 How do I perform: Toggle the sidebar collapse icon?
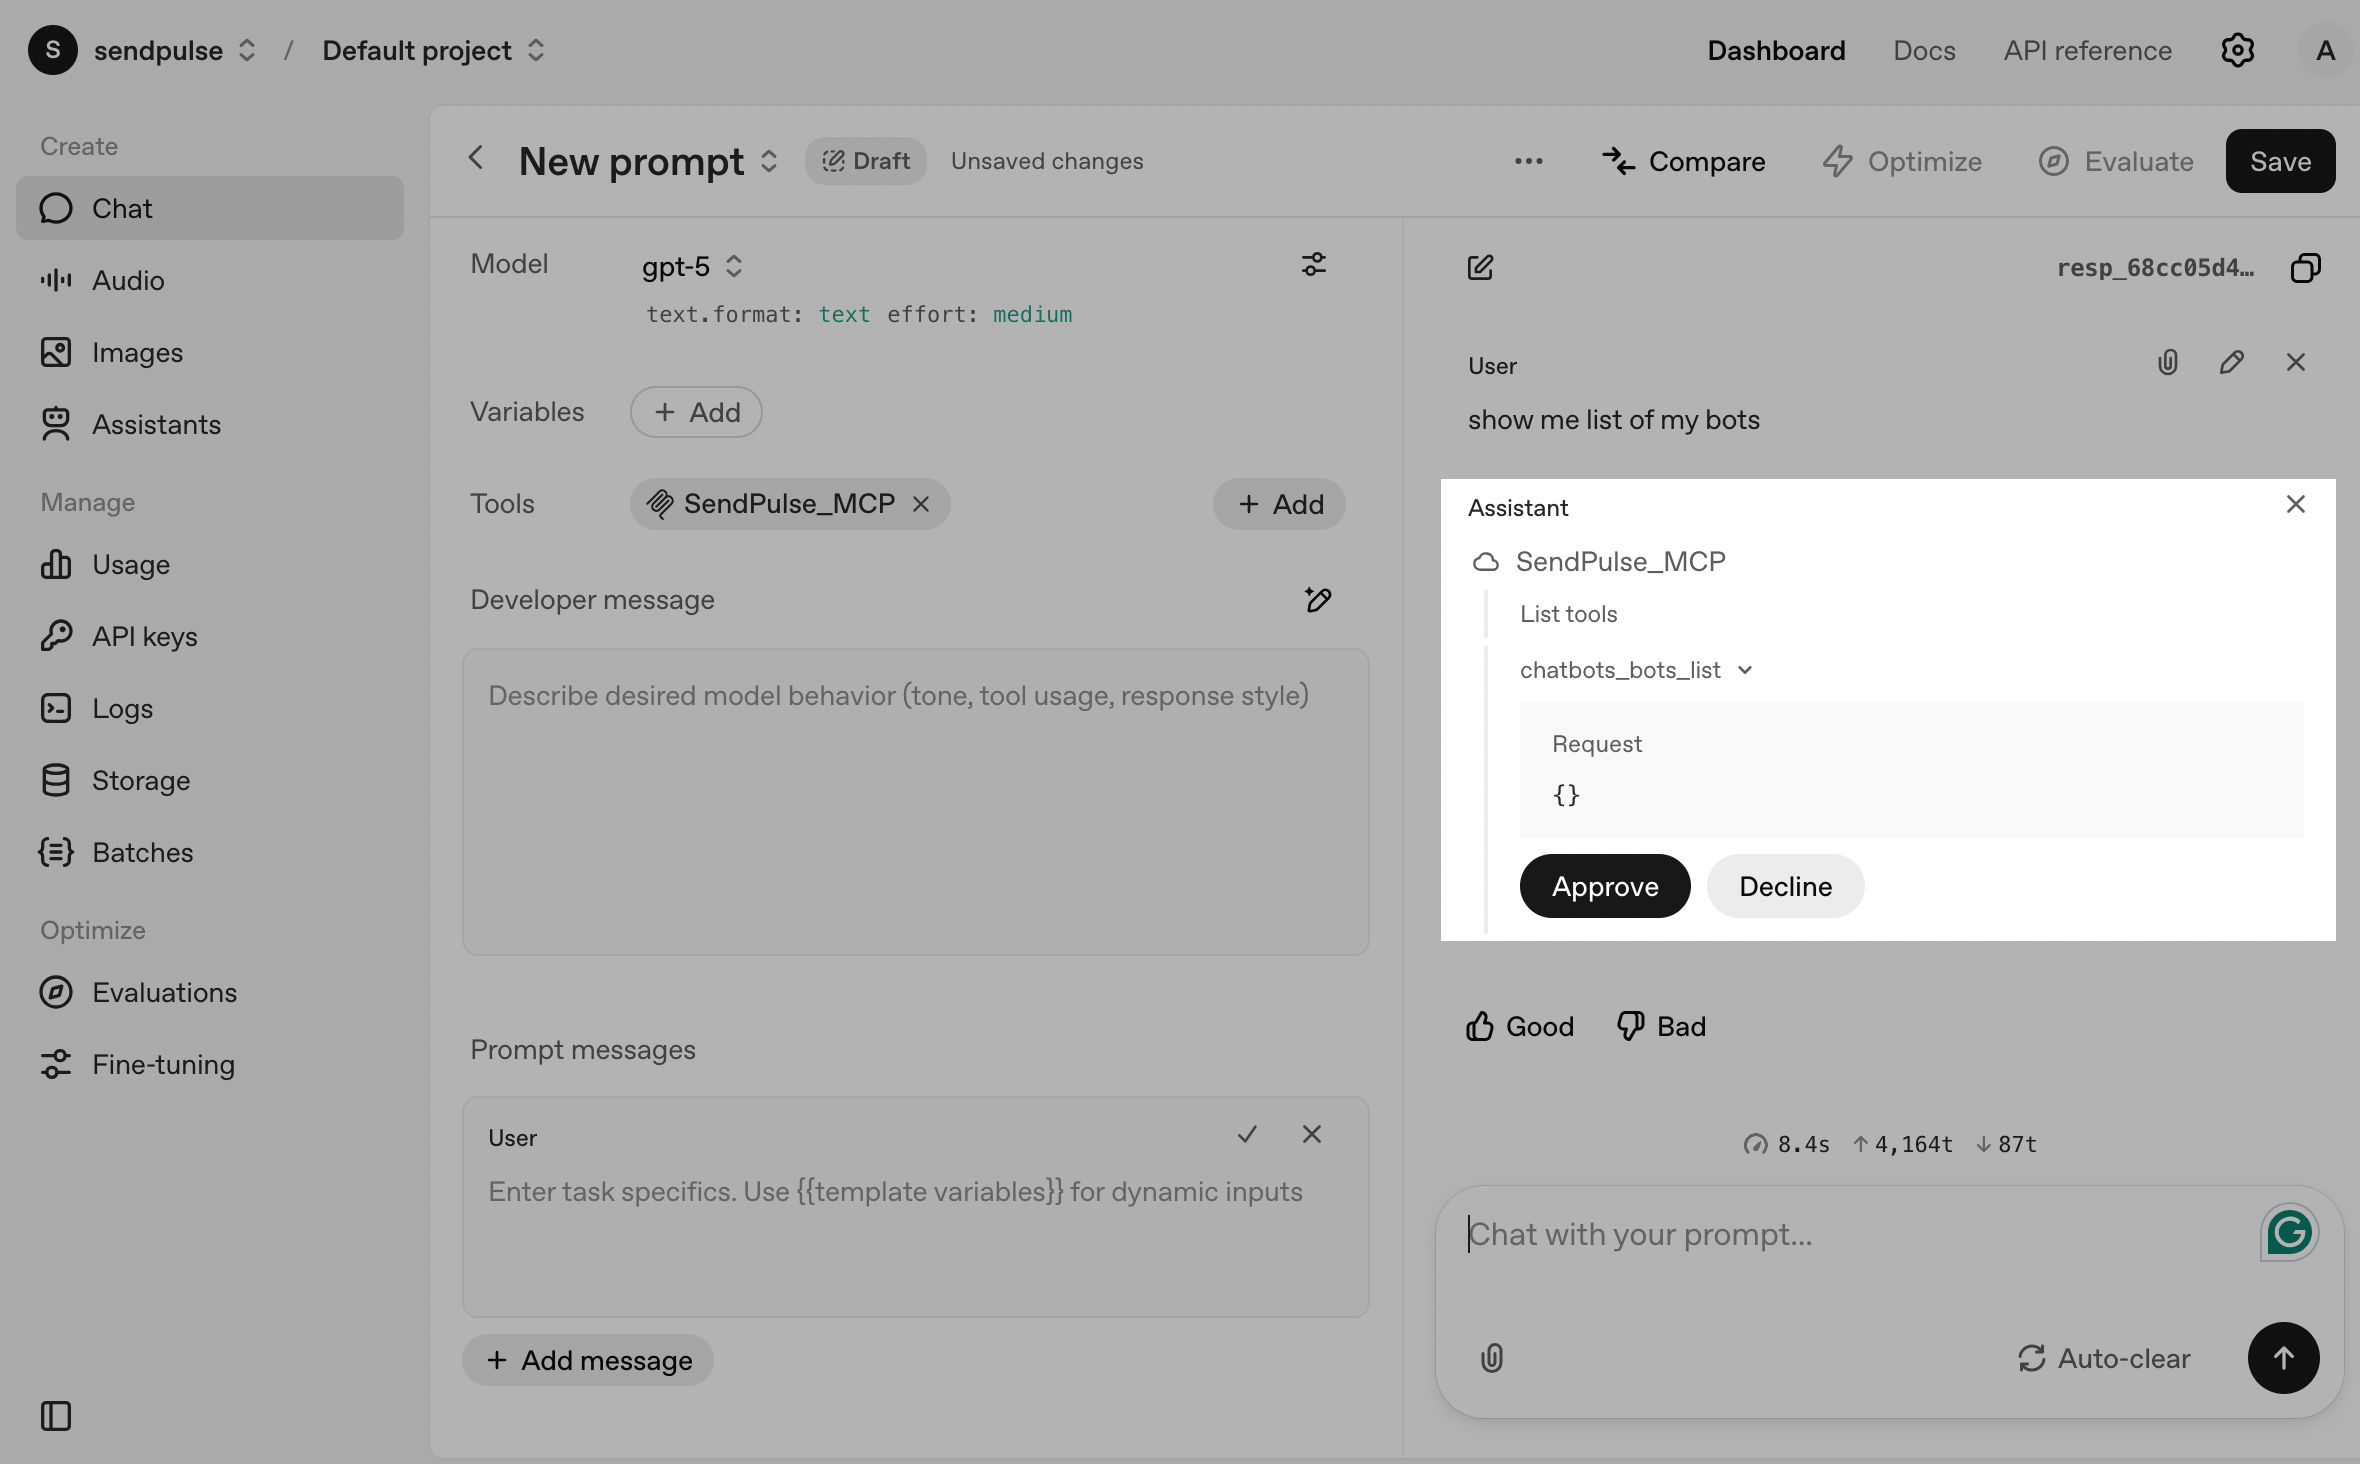pyautogui.click(x=56, y=1416)
